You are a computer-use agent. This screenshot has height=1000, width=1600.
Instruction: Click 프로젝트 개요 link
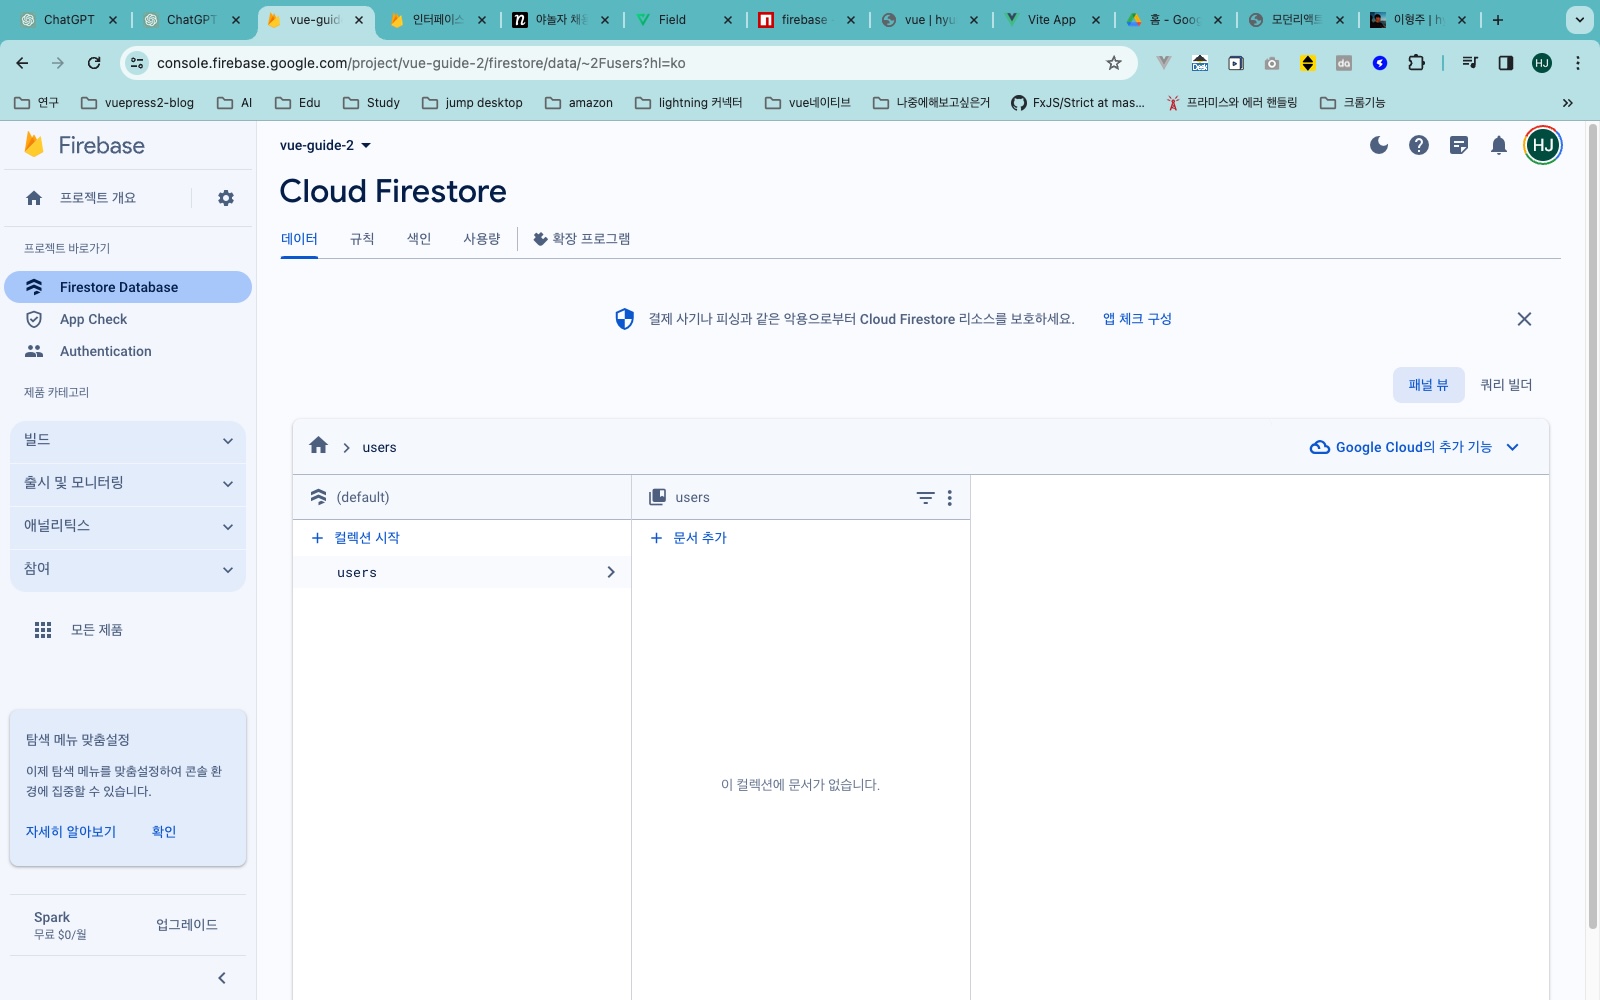97,198
